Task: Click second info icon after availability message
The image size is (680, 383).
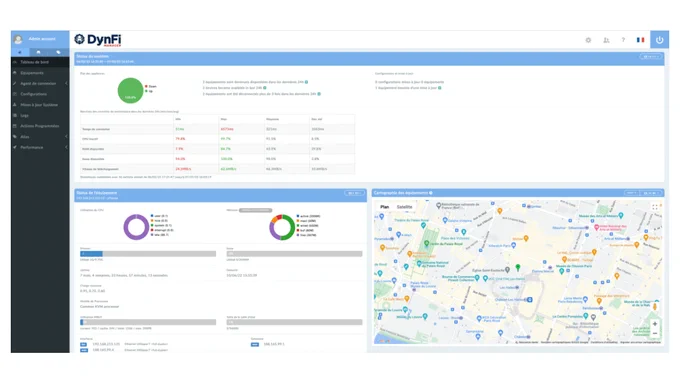Action: [265, 88]
